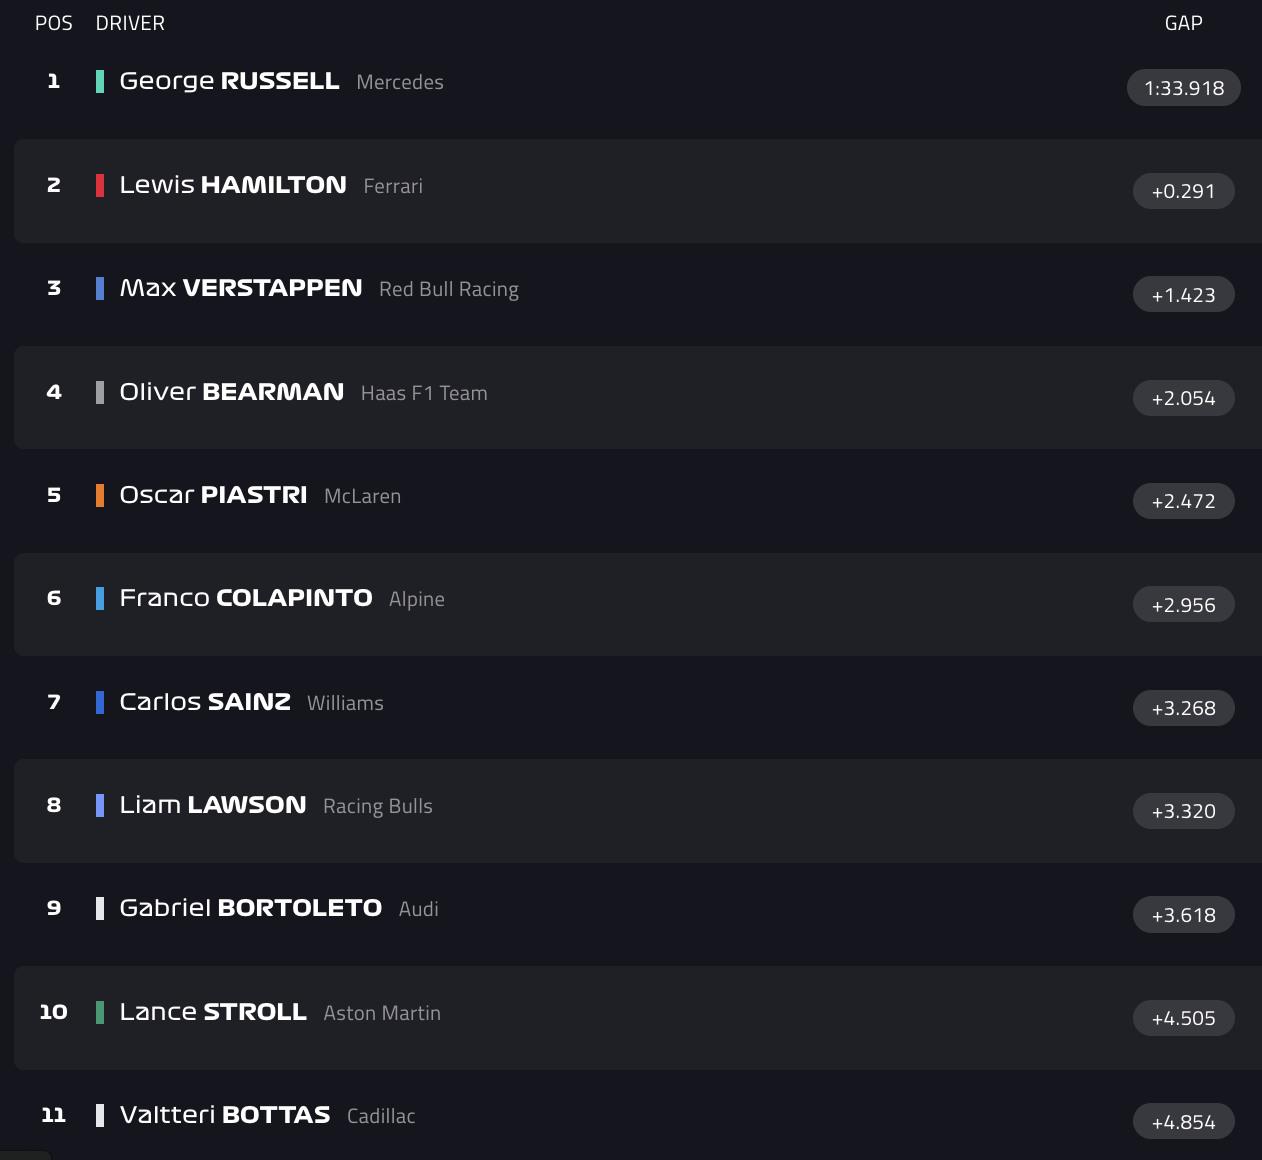Click the +0.291 gap badge for Hamilton
Viewport: 1262px width, 1160px height.
[x=1183, y=191]
